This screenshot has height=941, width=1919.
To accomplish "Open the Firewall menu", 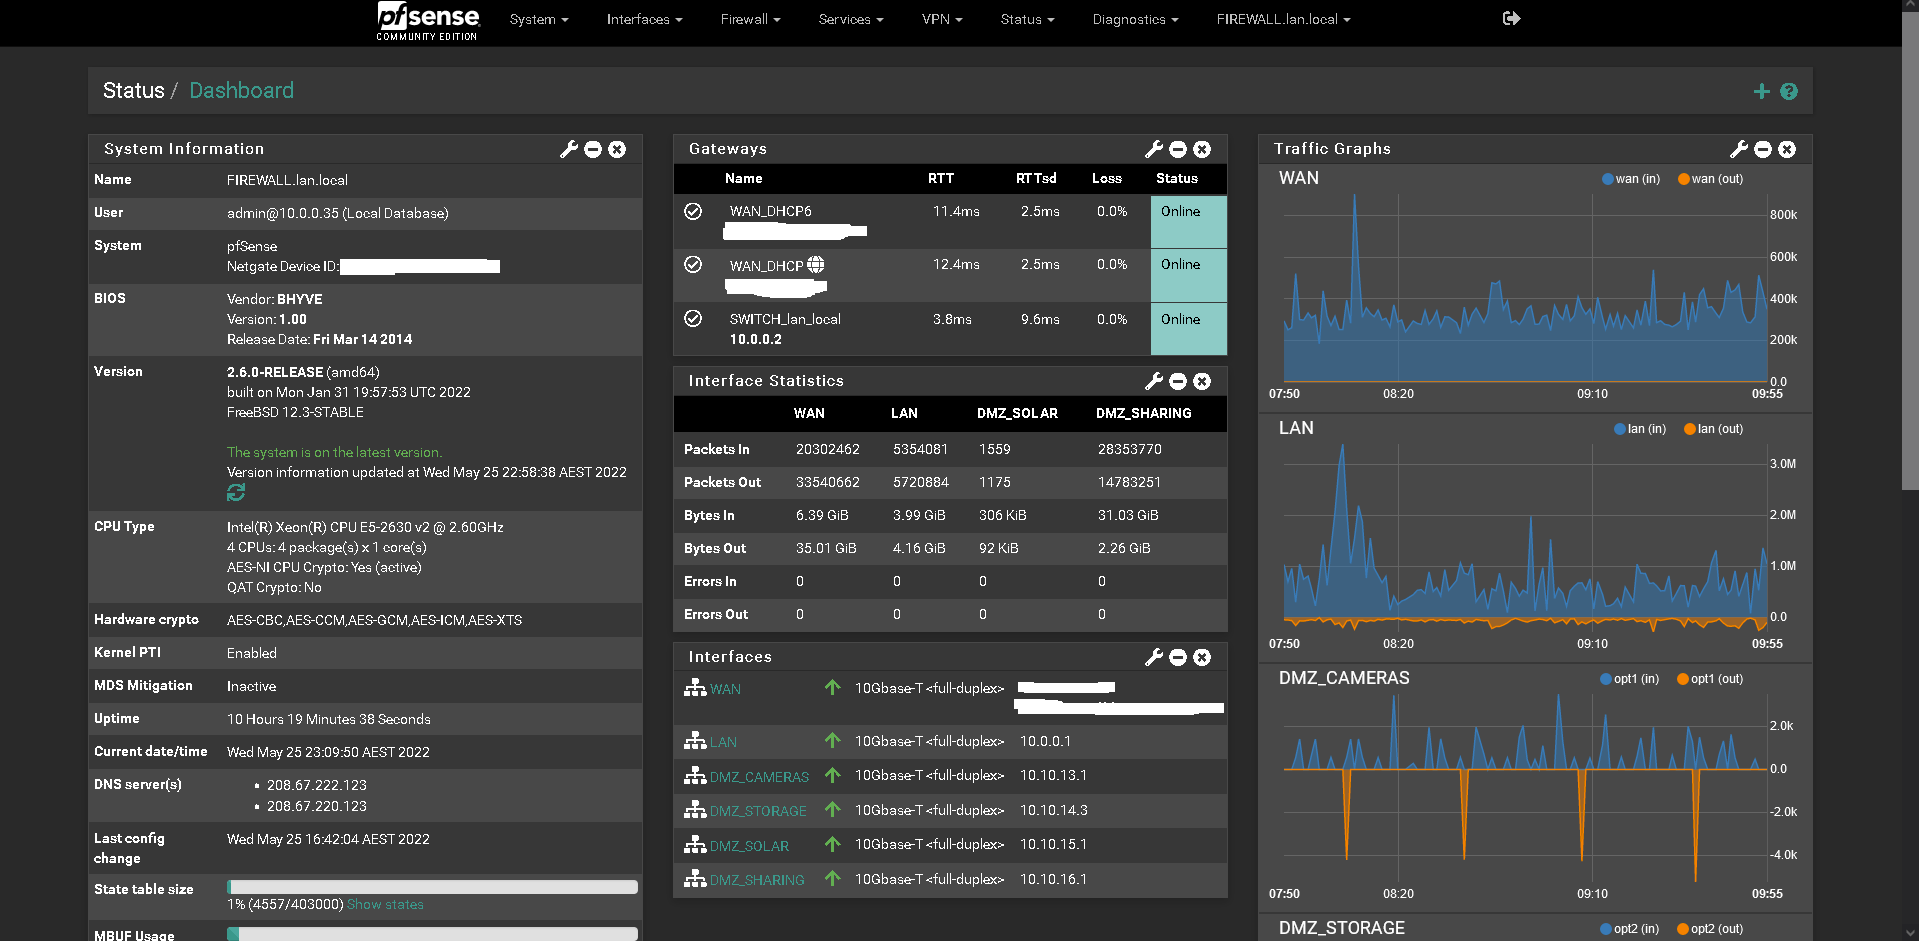I will point(750,19).
